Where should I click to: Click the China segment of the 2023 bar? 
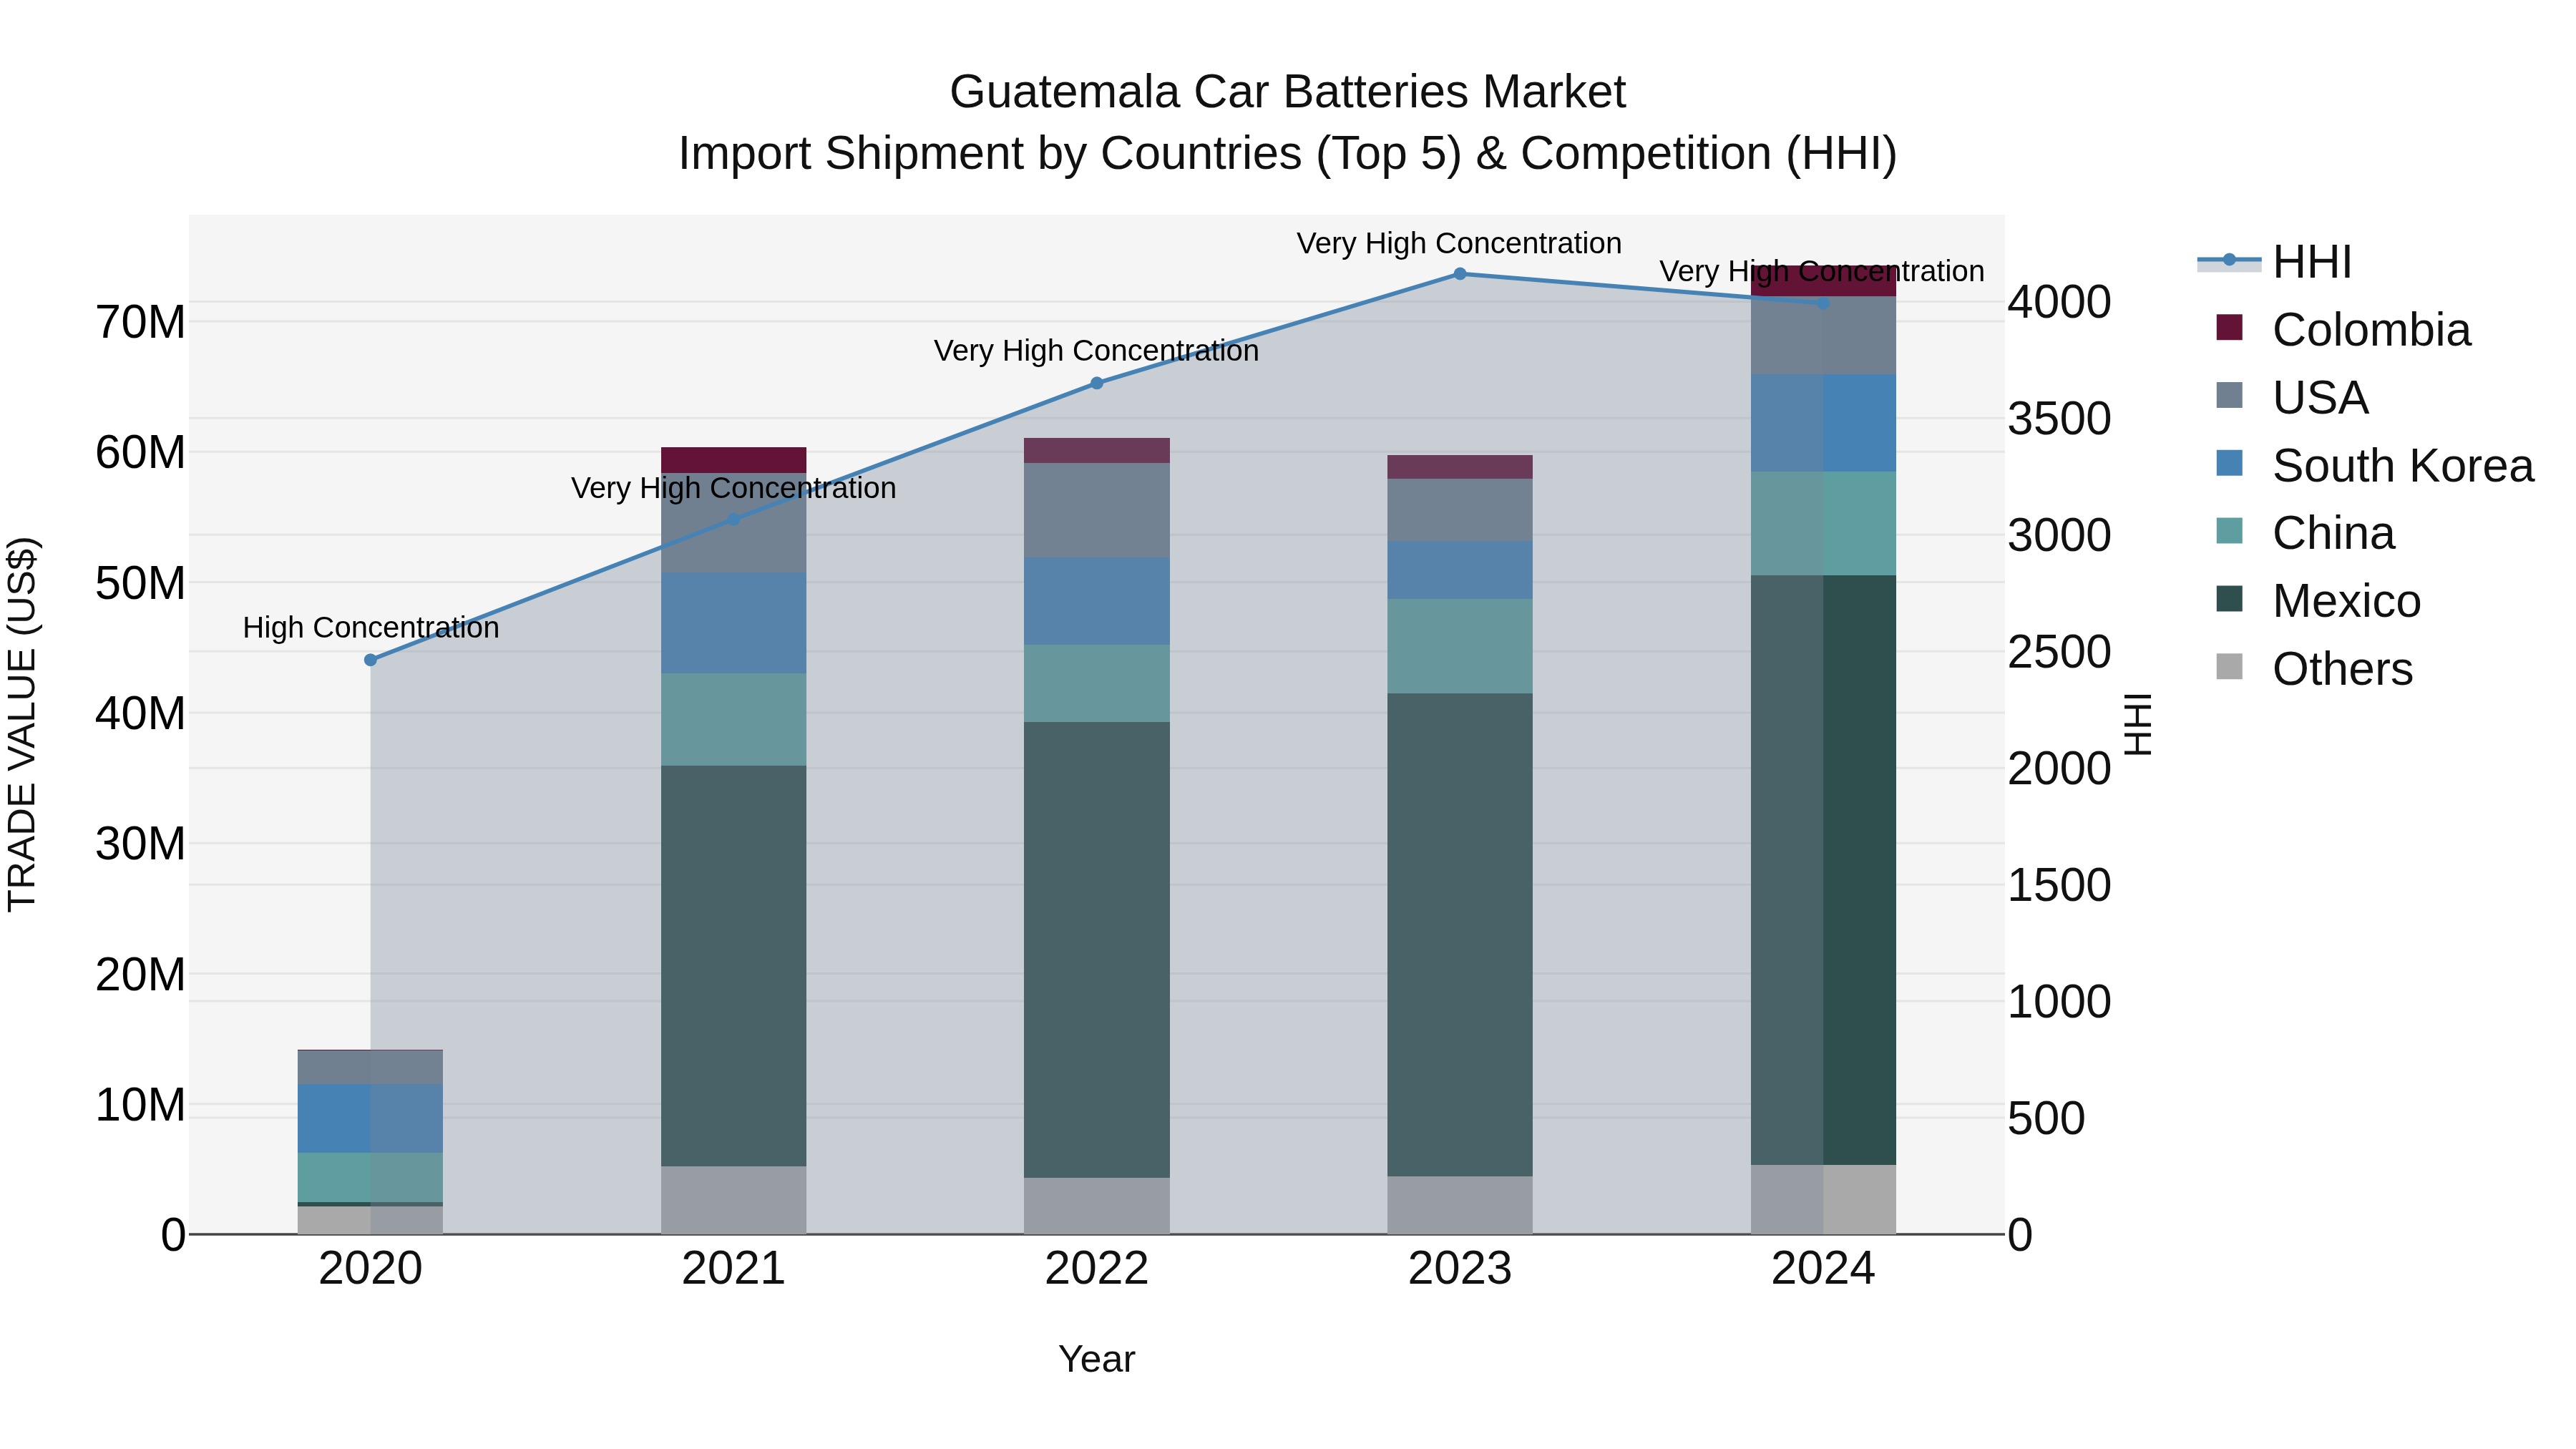pyautogui.click(x=1460, y=647)
